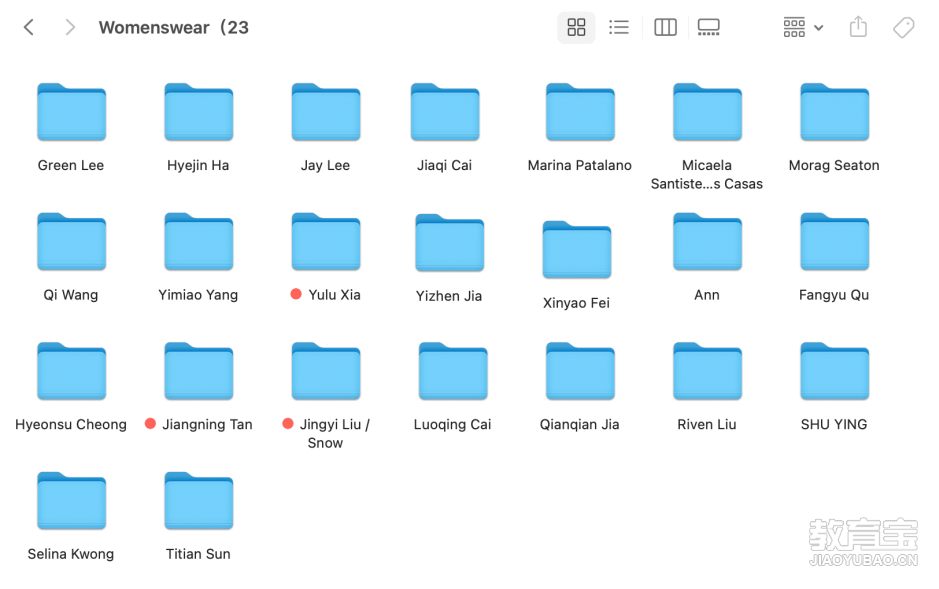Click the red tag dot beside Jingyi Liu

[288, 424]
